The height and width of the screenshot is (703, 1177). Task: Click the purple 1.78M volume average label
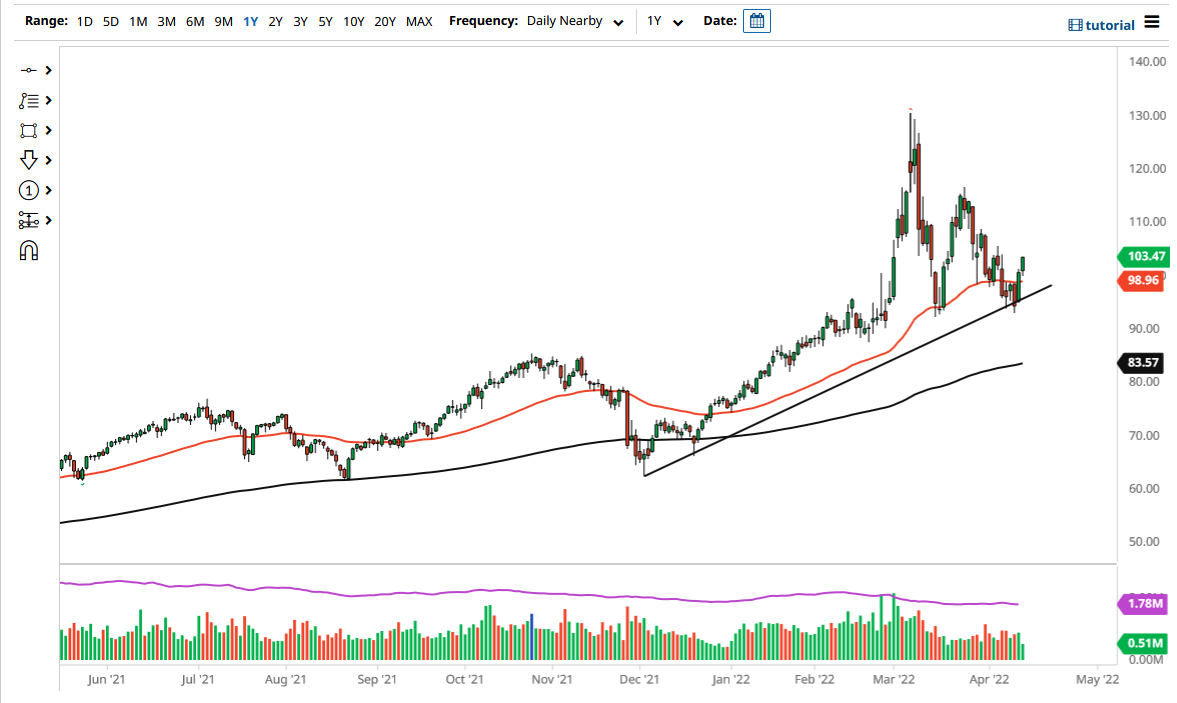[1144, 603]
